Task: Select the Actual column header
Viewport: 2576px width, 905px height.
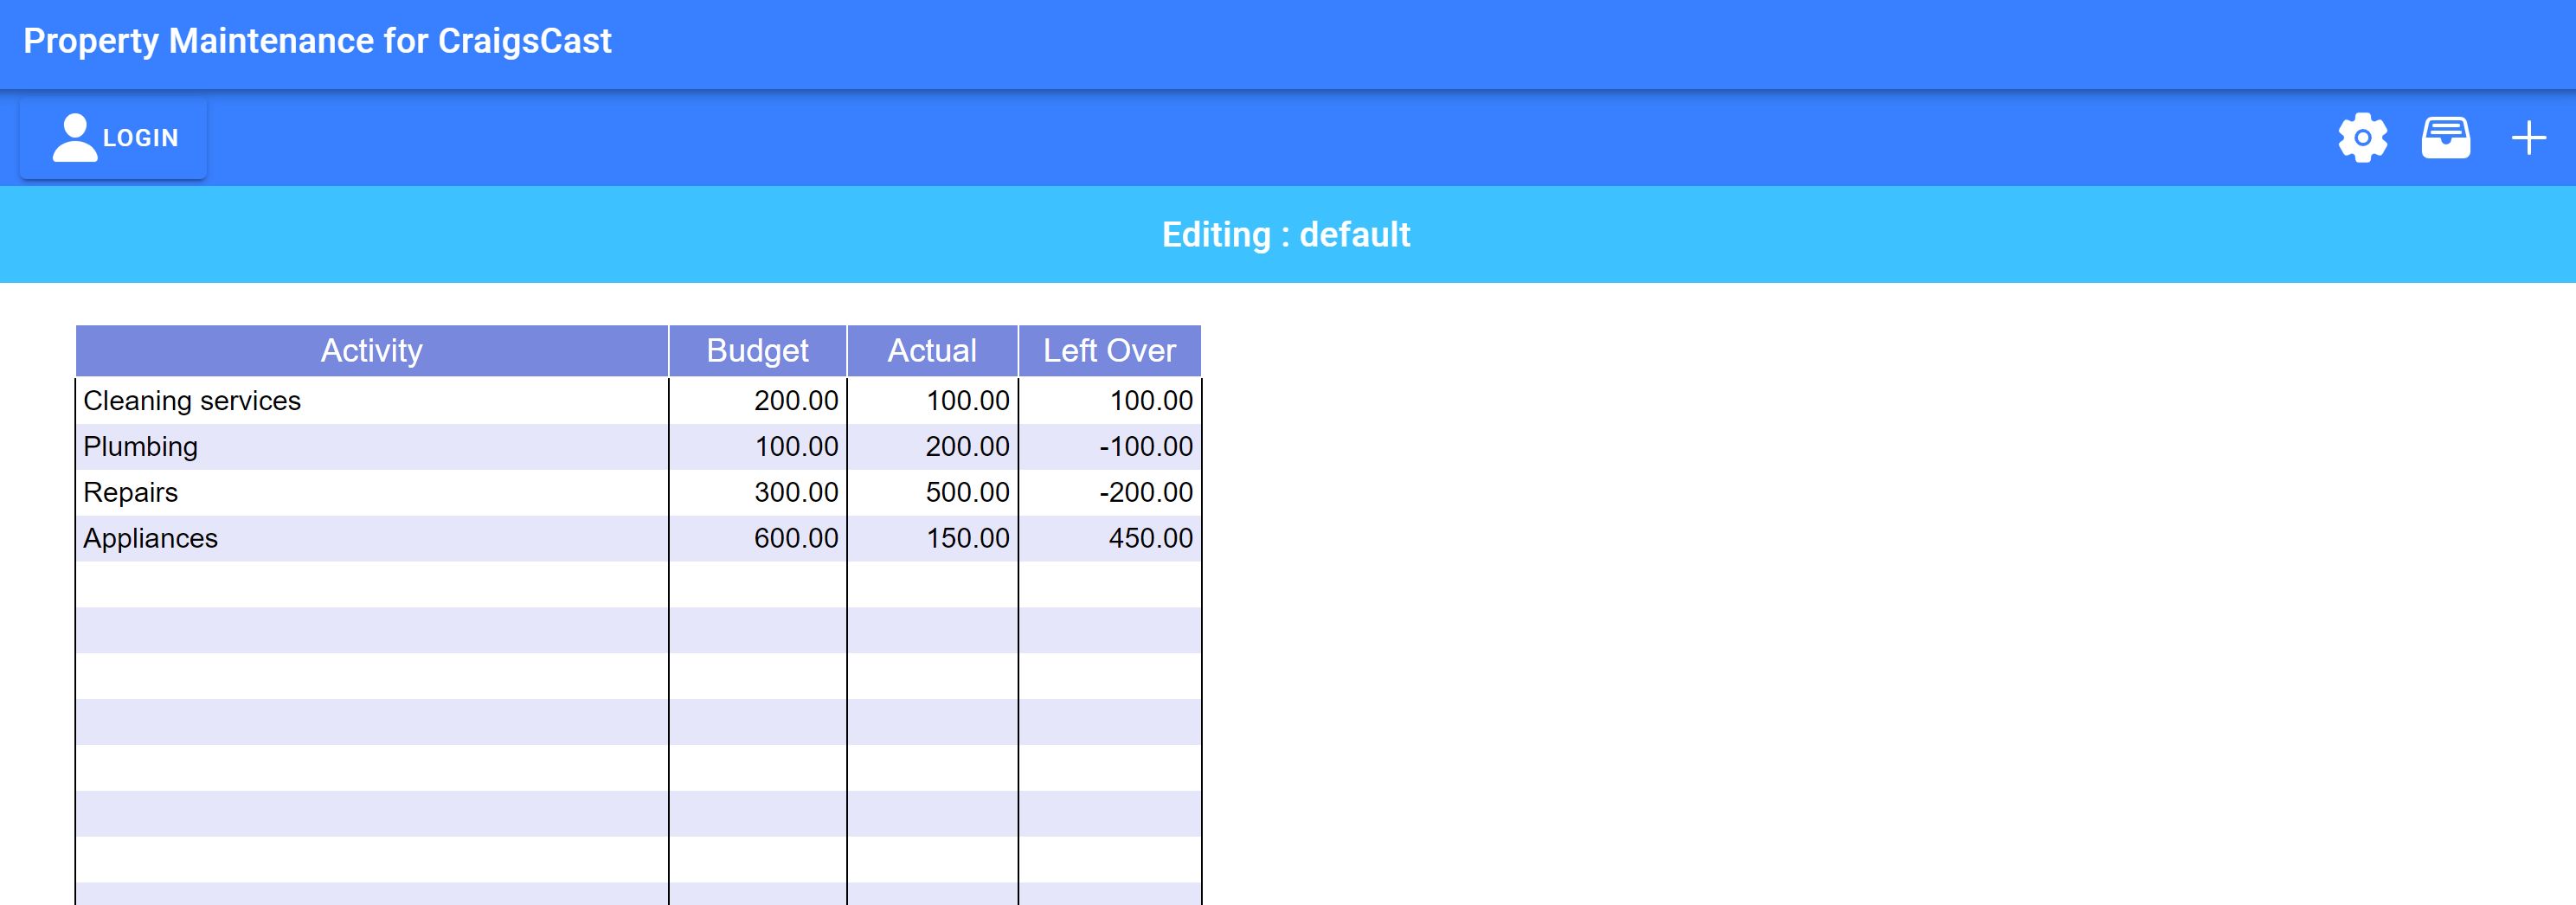Action: (932, 351)
